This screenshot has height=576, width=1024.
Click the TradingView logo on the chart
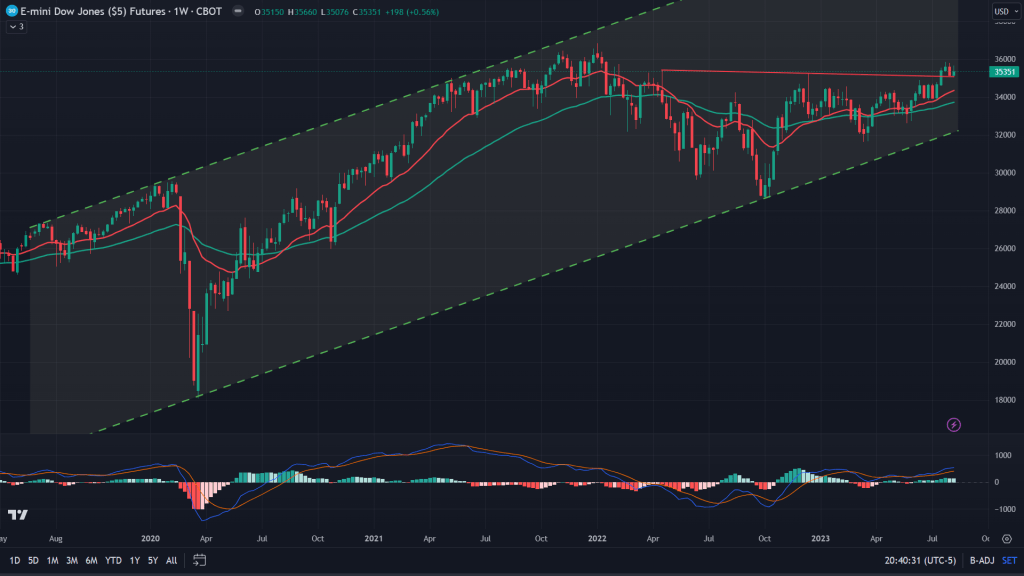click(17, 514)
